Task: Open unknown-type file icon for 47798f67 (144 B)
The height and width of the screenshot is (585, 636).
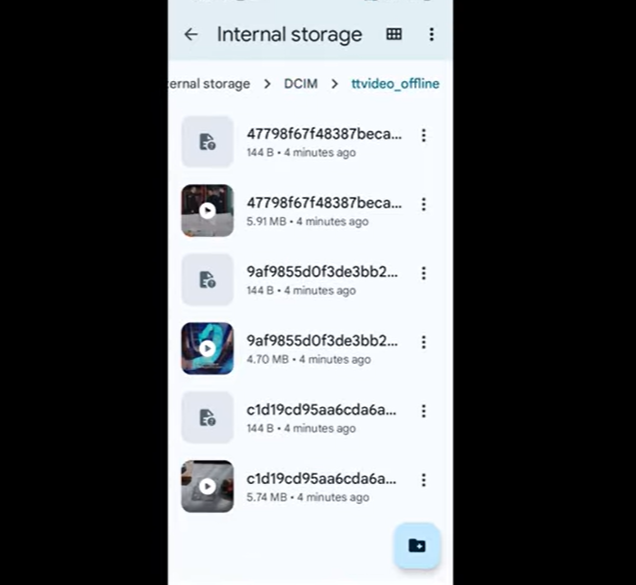Action: [207, 142]
